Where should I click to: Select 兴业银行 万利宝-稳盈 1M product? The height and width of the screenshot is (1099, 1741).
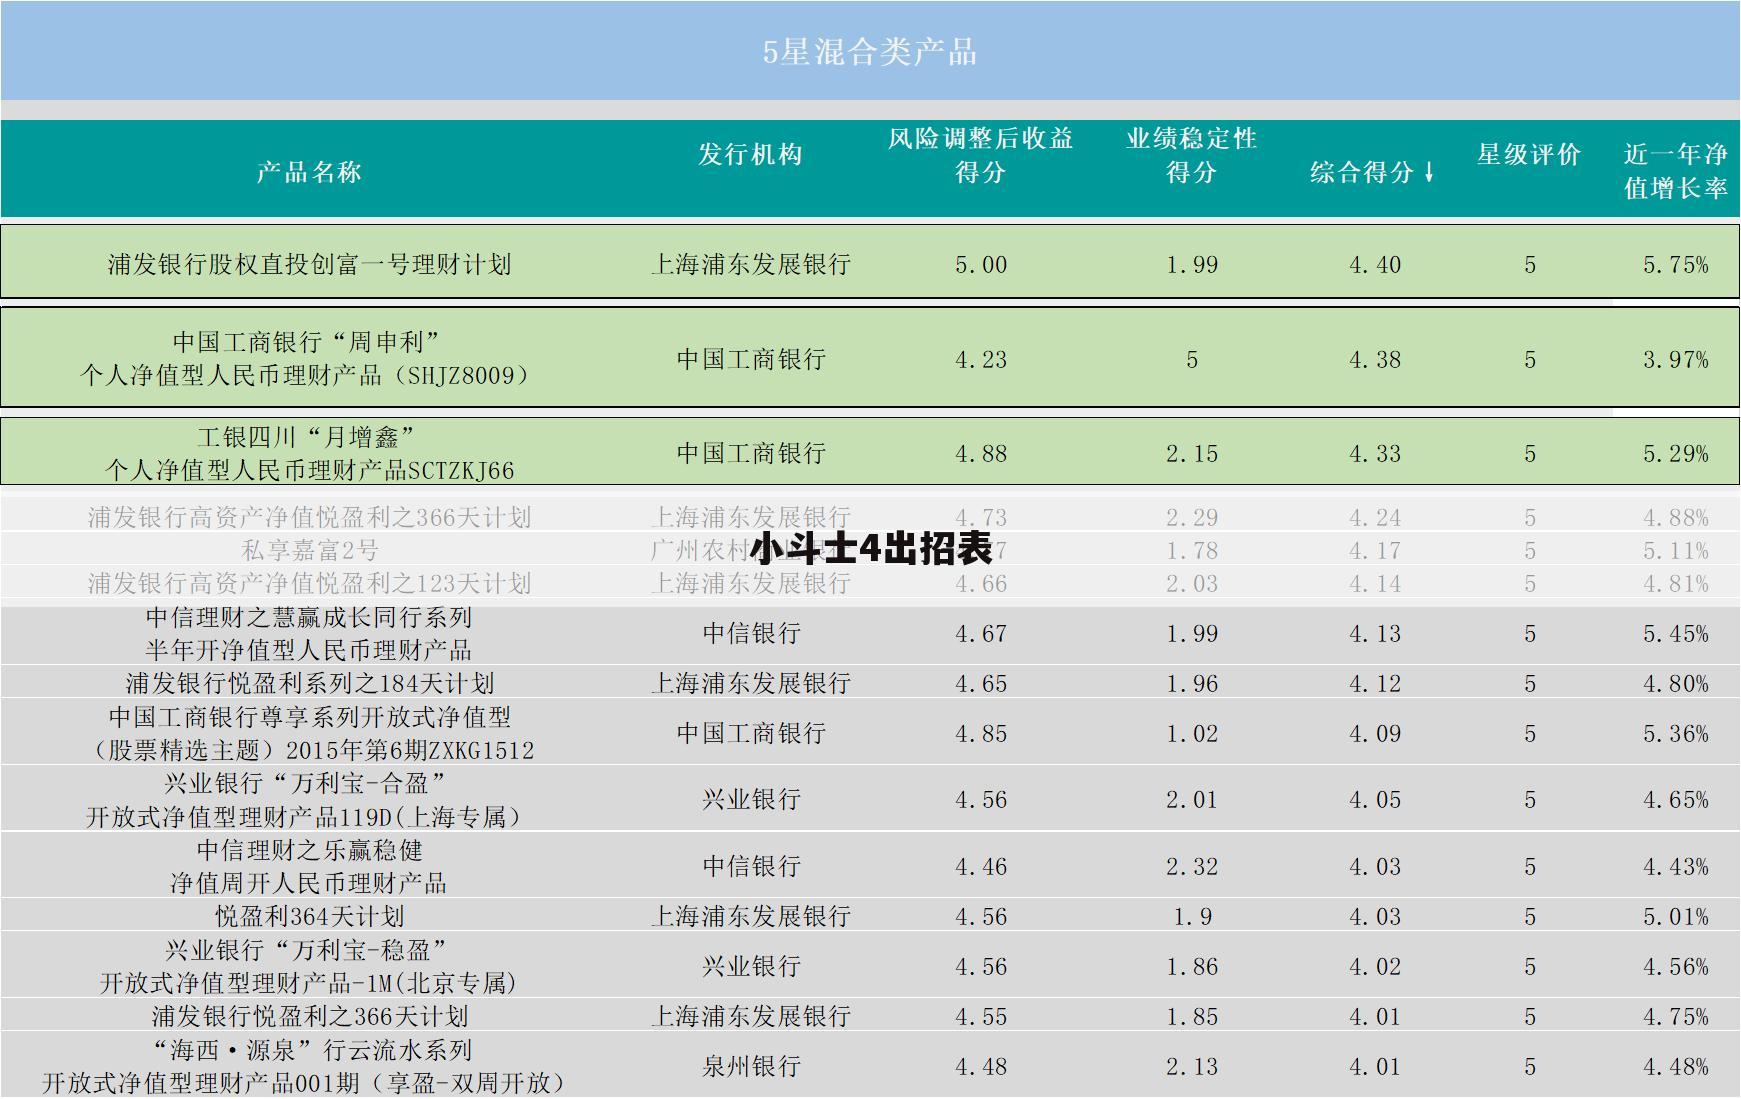[x=309, y=966]
